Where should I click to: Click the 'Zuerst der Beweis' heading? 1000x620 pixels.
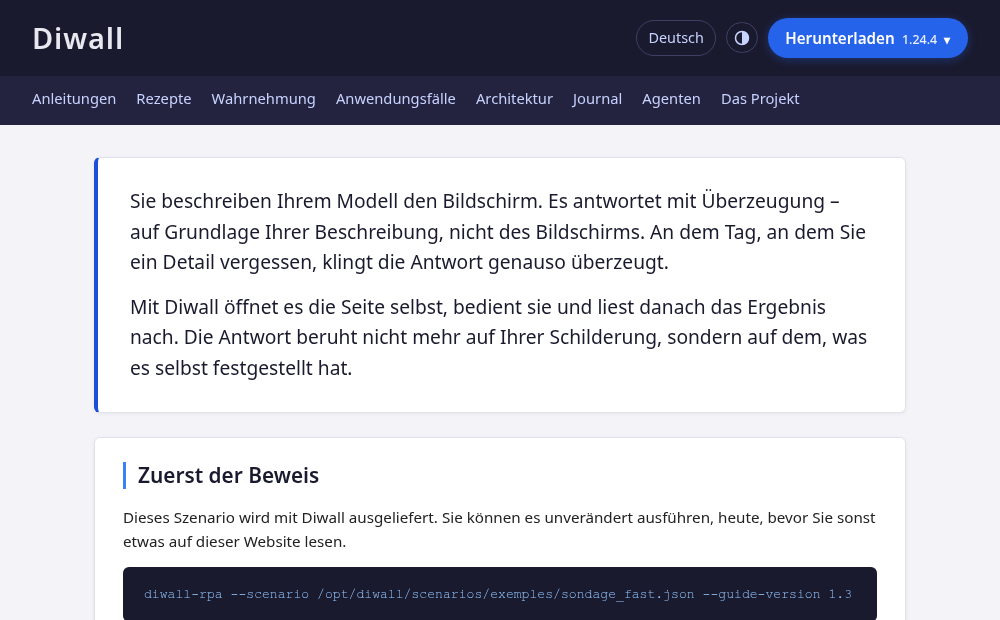228,475
